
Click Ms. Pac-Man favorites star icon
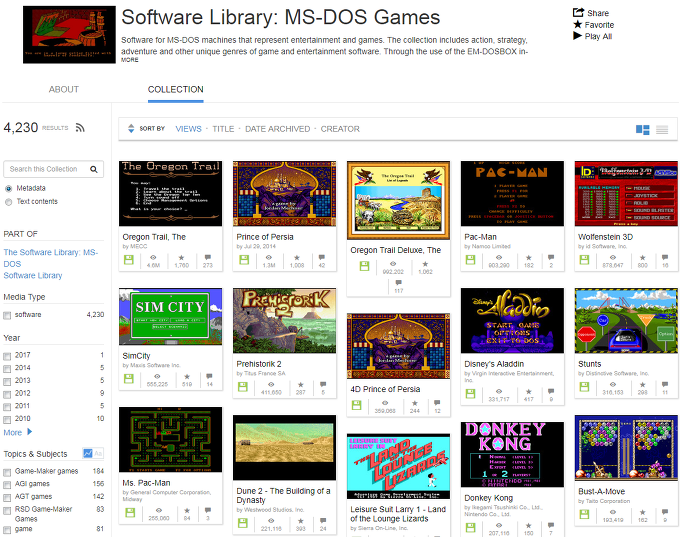click(187, 511)
